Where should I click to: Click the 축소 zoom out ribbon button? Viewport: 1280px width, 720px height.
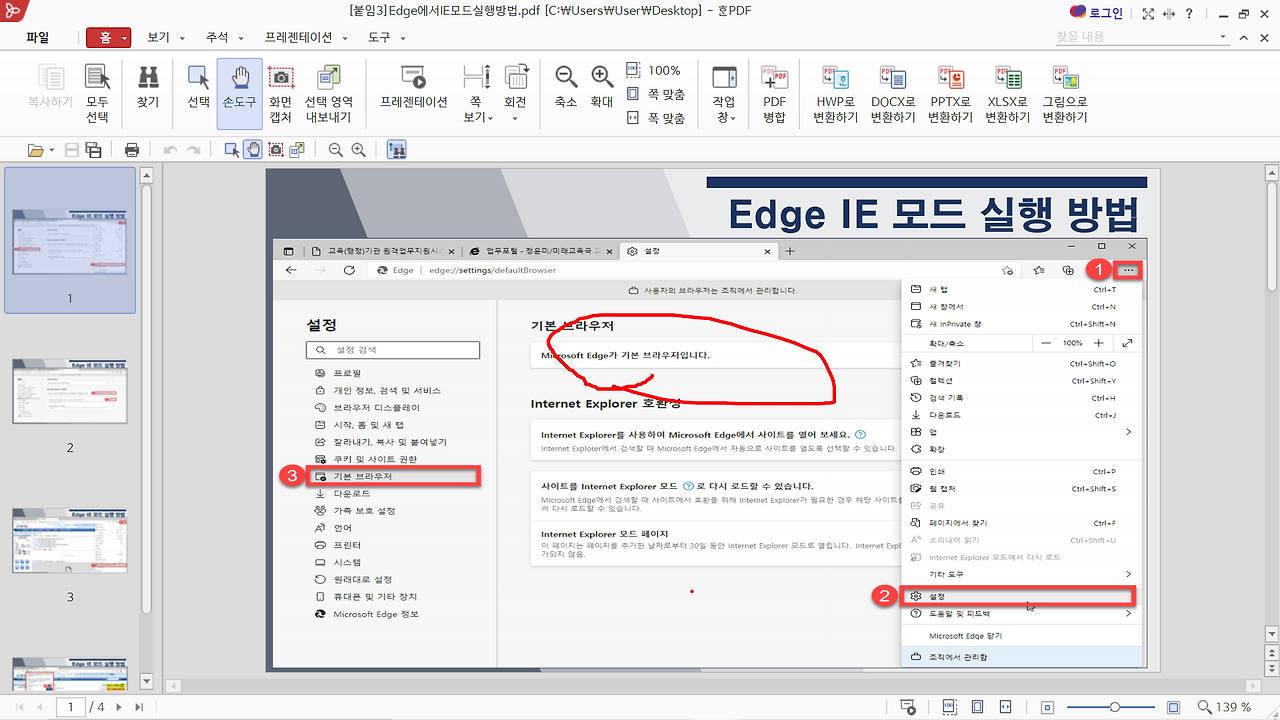566,87
